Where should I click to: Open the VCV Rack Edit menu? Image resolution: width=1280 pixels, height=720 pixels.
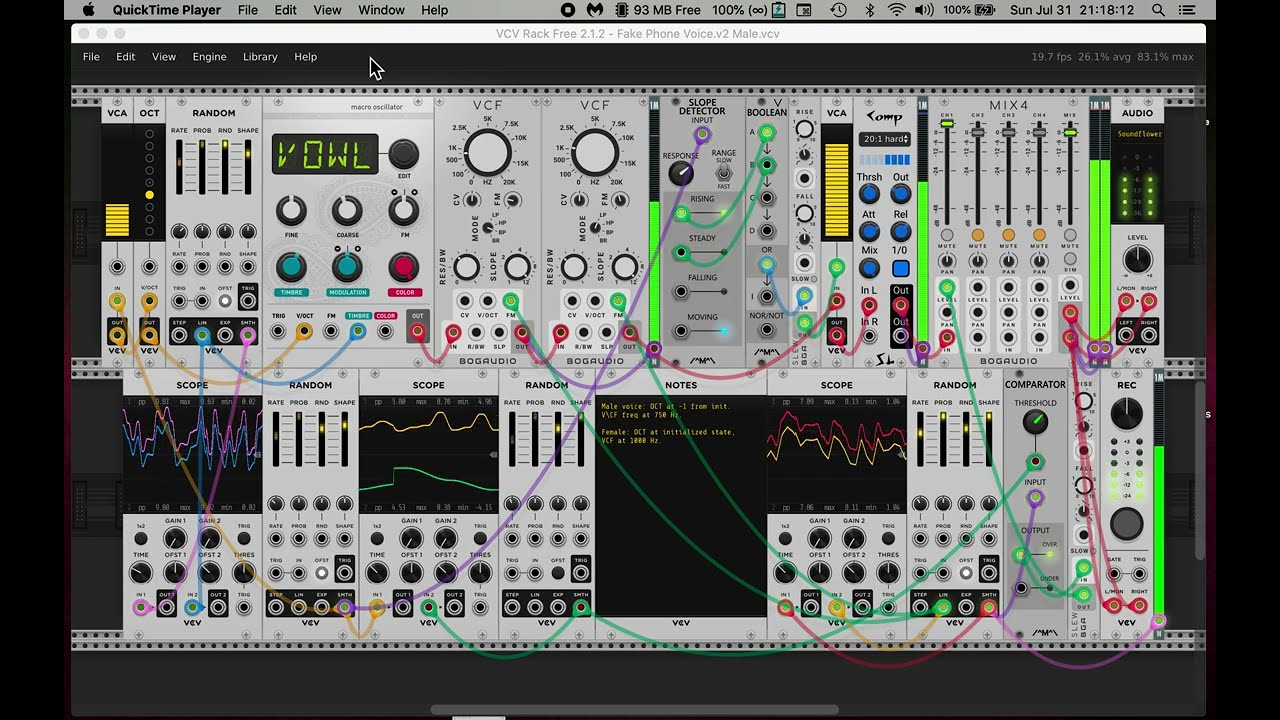click(x=125, y=57)
